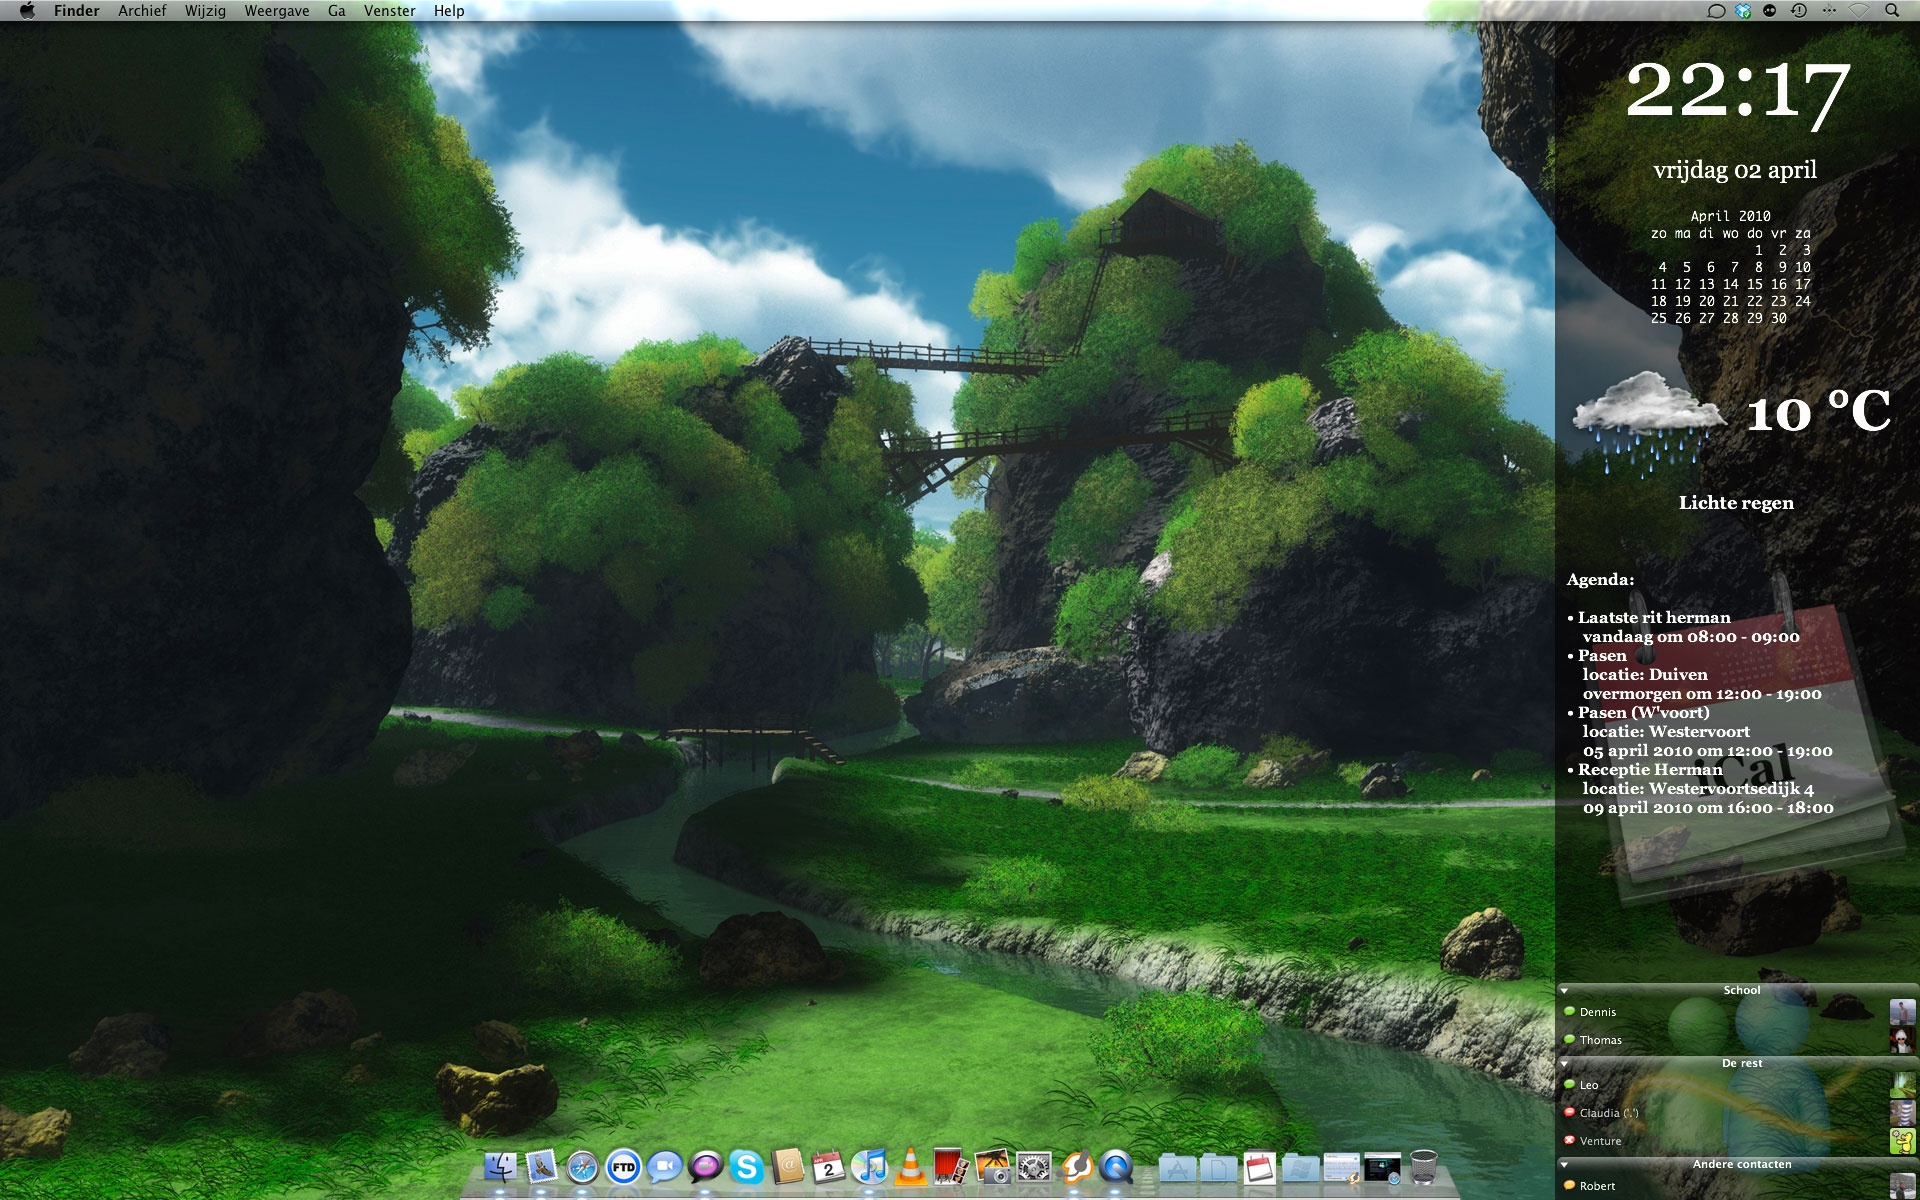Open the Weergave menu

point(276,11)
